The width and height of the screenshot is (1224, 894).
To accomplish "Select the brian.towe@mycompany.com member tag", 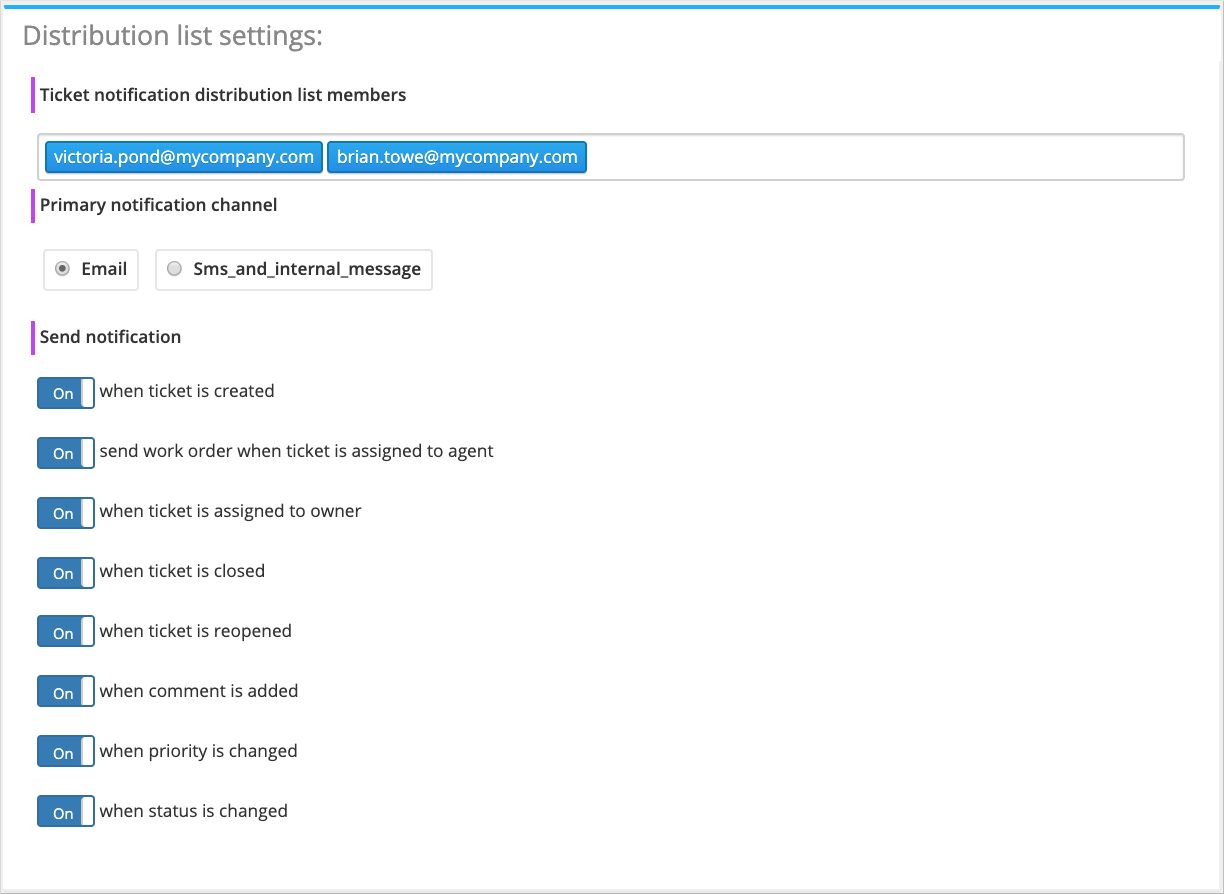I will [x=457, y=157].
